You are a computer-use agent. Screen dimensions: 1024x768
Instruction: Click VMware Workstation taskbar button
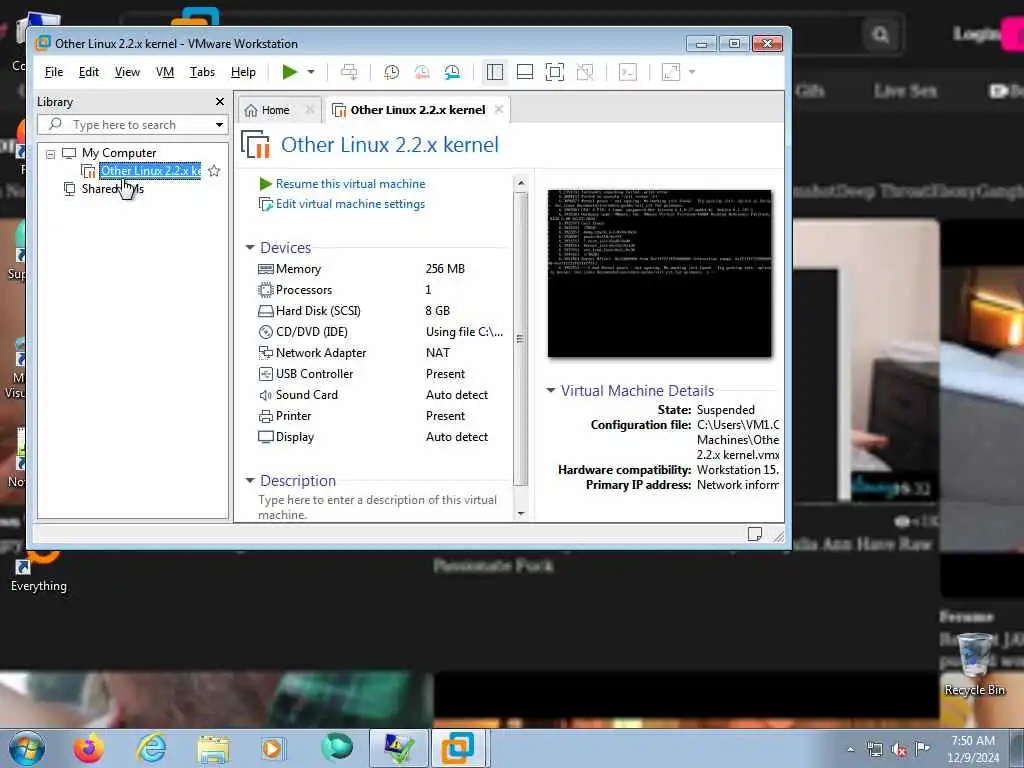pos(458,748)
